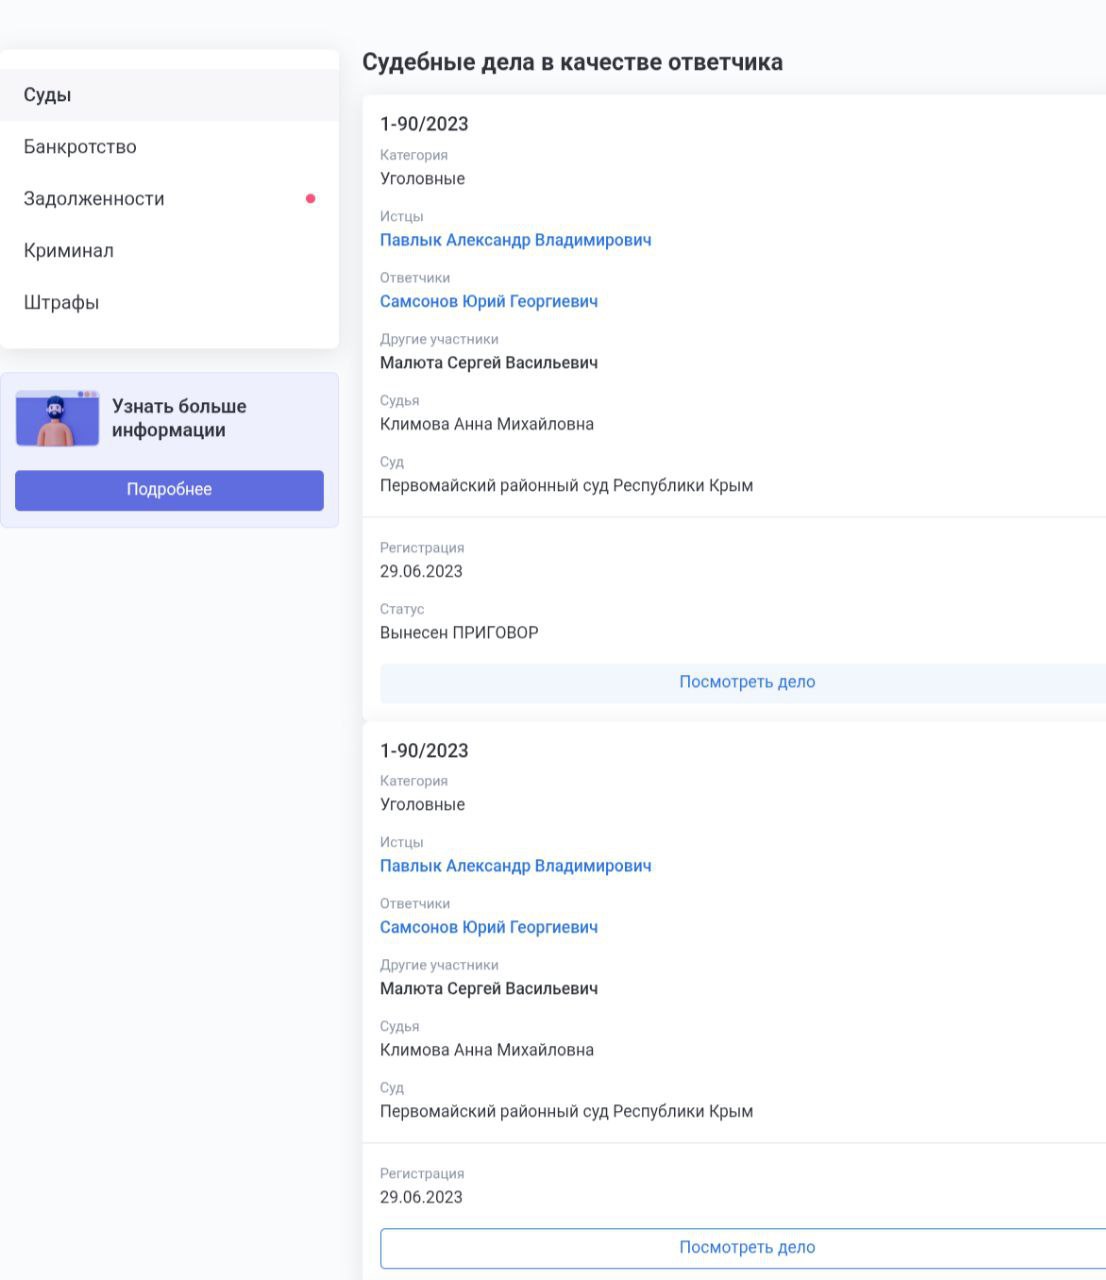Open defendant Самсонов link in the first case
This screenshot has height=1280, width=1106.
489,301
